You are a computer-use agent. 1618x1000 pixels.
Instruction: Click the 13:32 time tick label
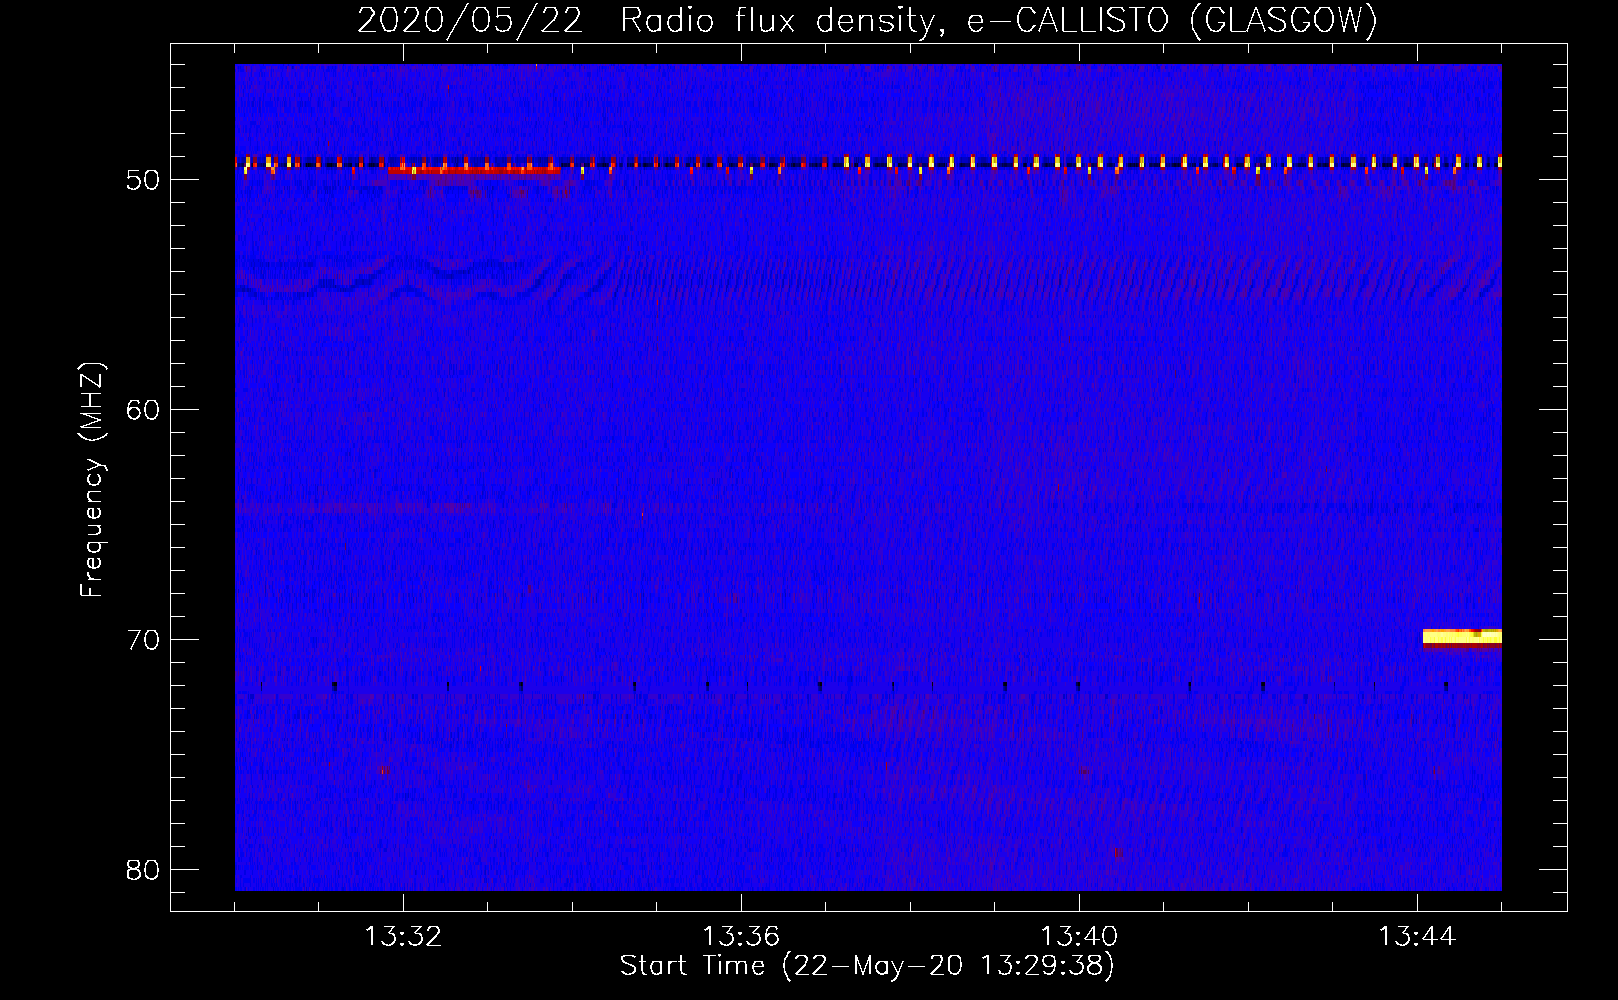(403, 937)
